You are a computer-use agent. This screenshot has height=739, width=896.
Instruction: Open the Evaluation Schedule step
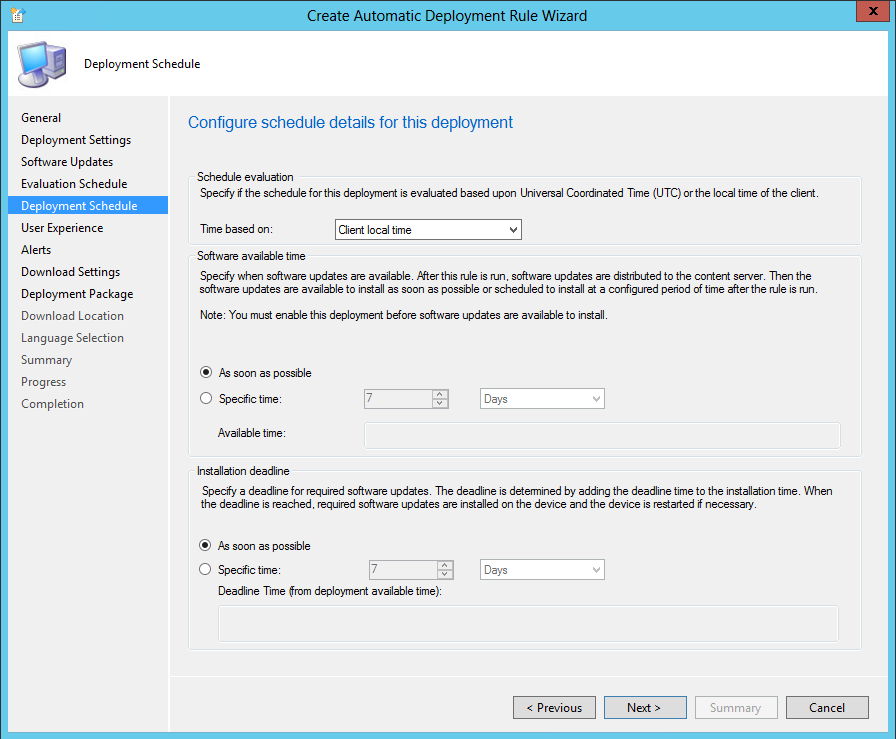(74, 184)
